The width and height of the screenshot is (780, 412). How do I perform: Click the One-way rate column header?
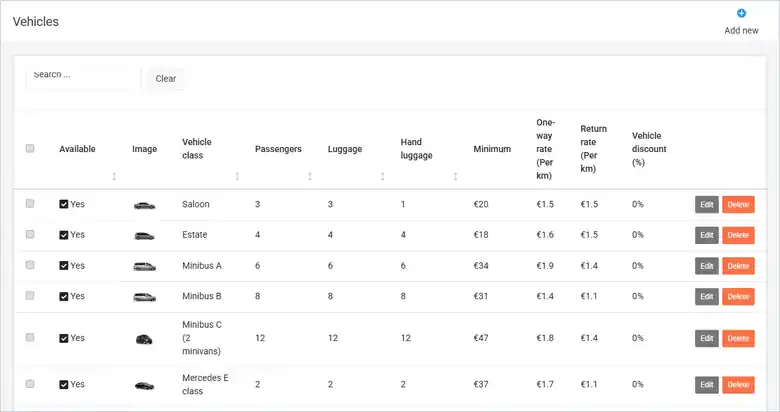(x=546, y=149)
